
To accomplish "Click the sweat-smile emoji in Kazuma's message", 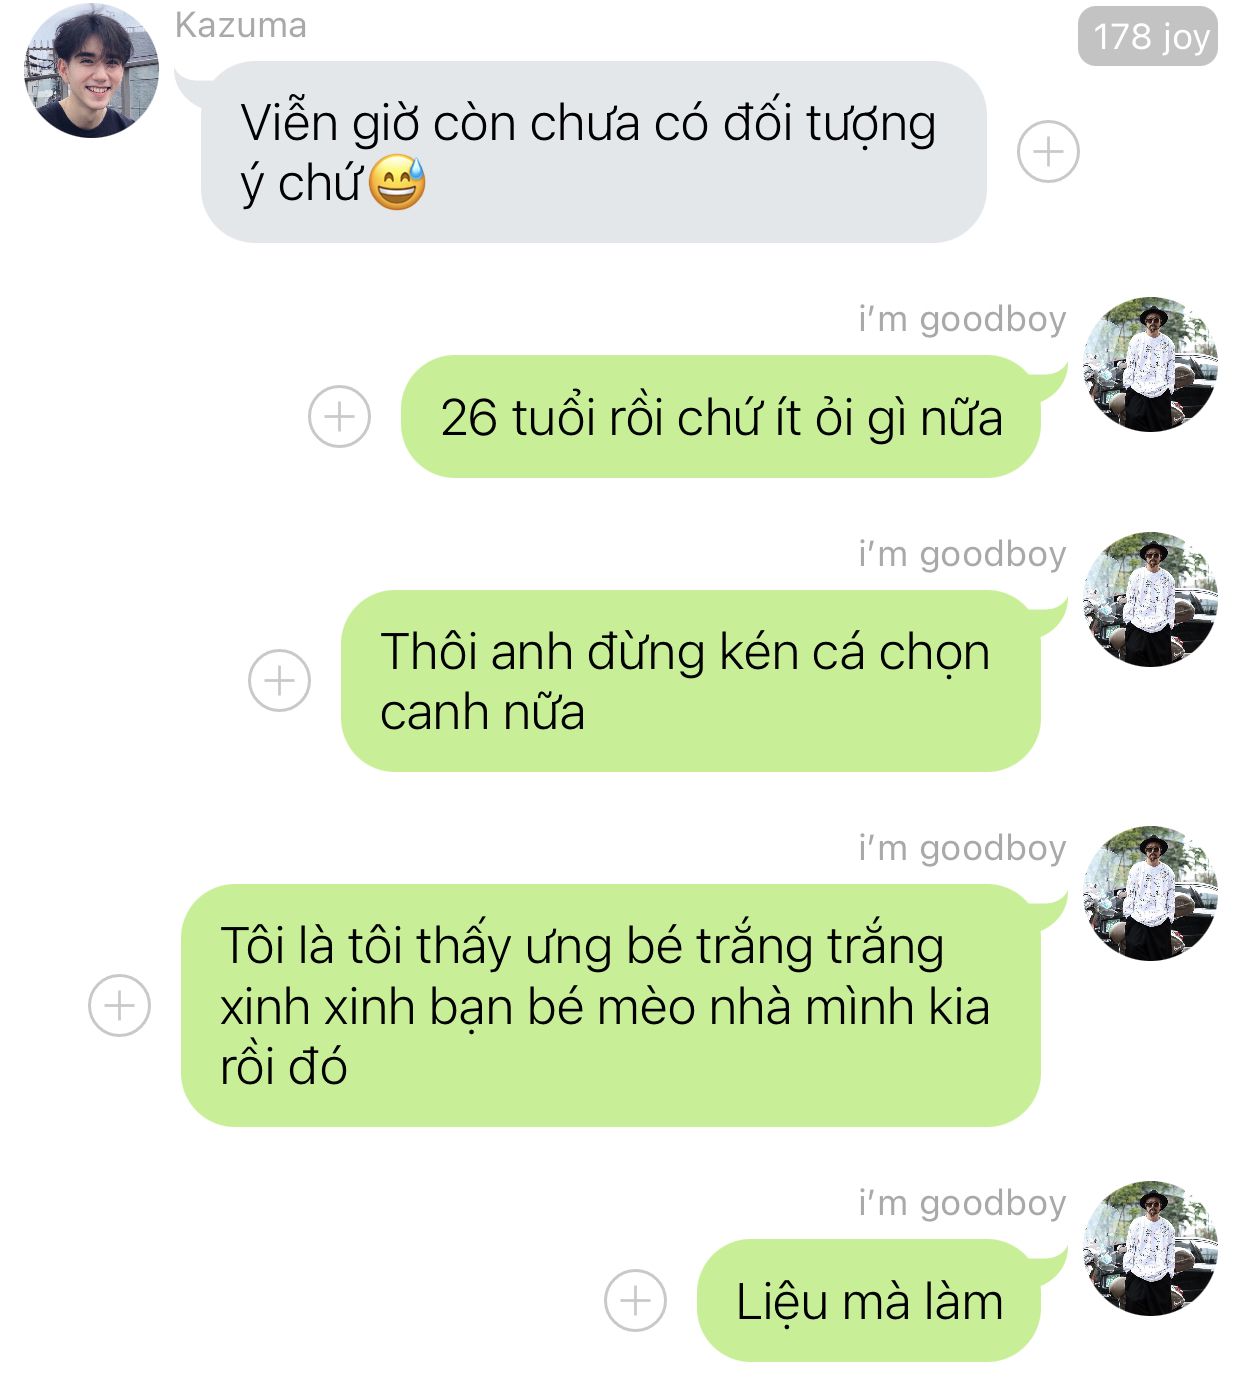I will click(397, 183).
